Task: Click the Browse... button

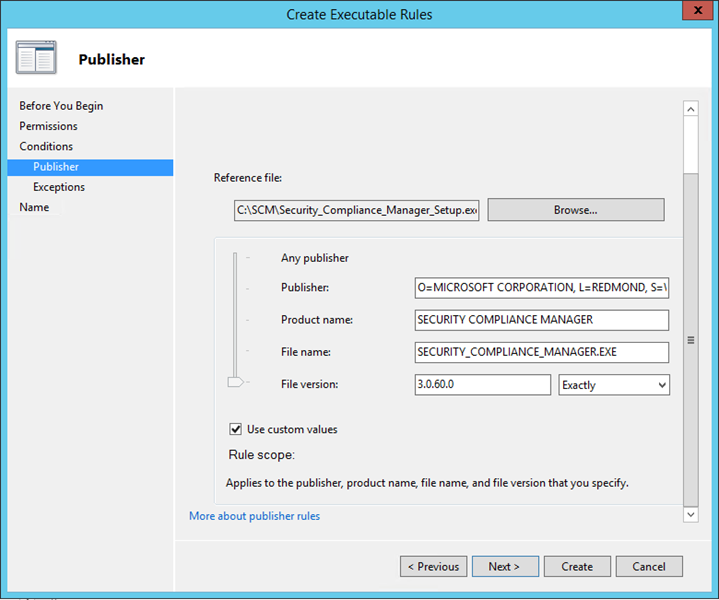Action: coord(575,210)
